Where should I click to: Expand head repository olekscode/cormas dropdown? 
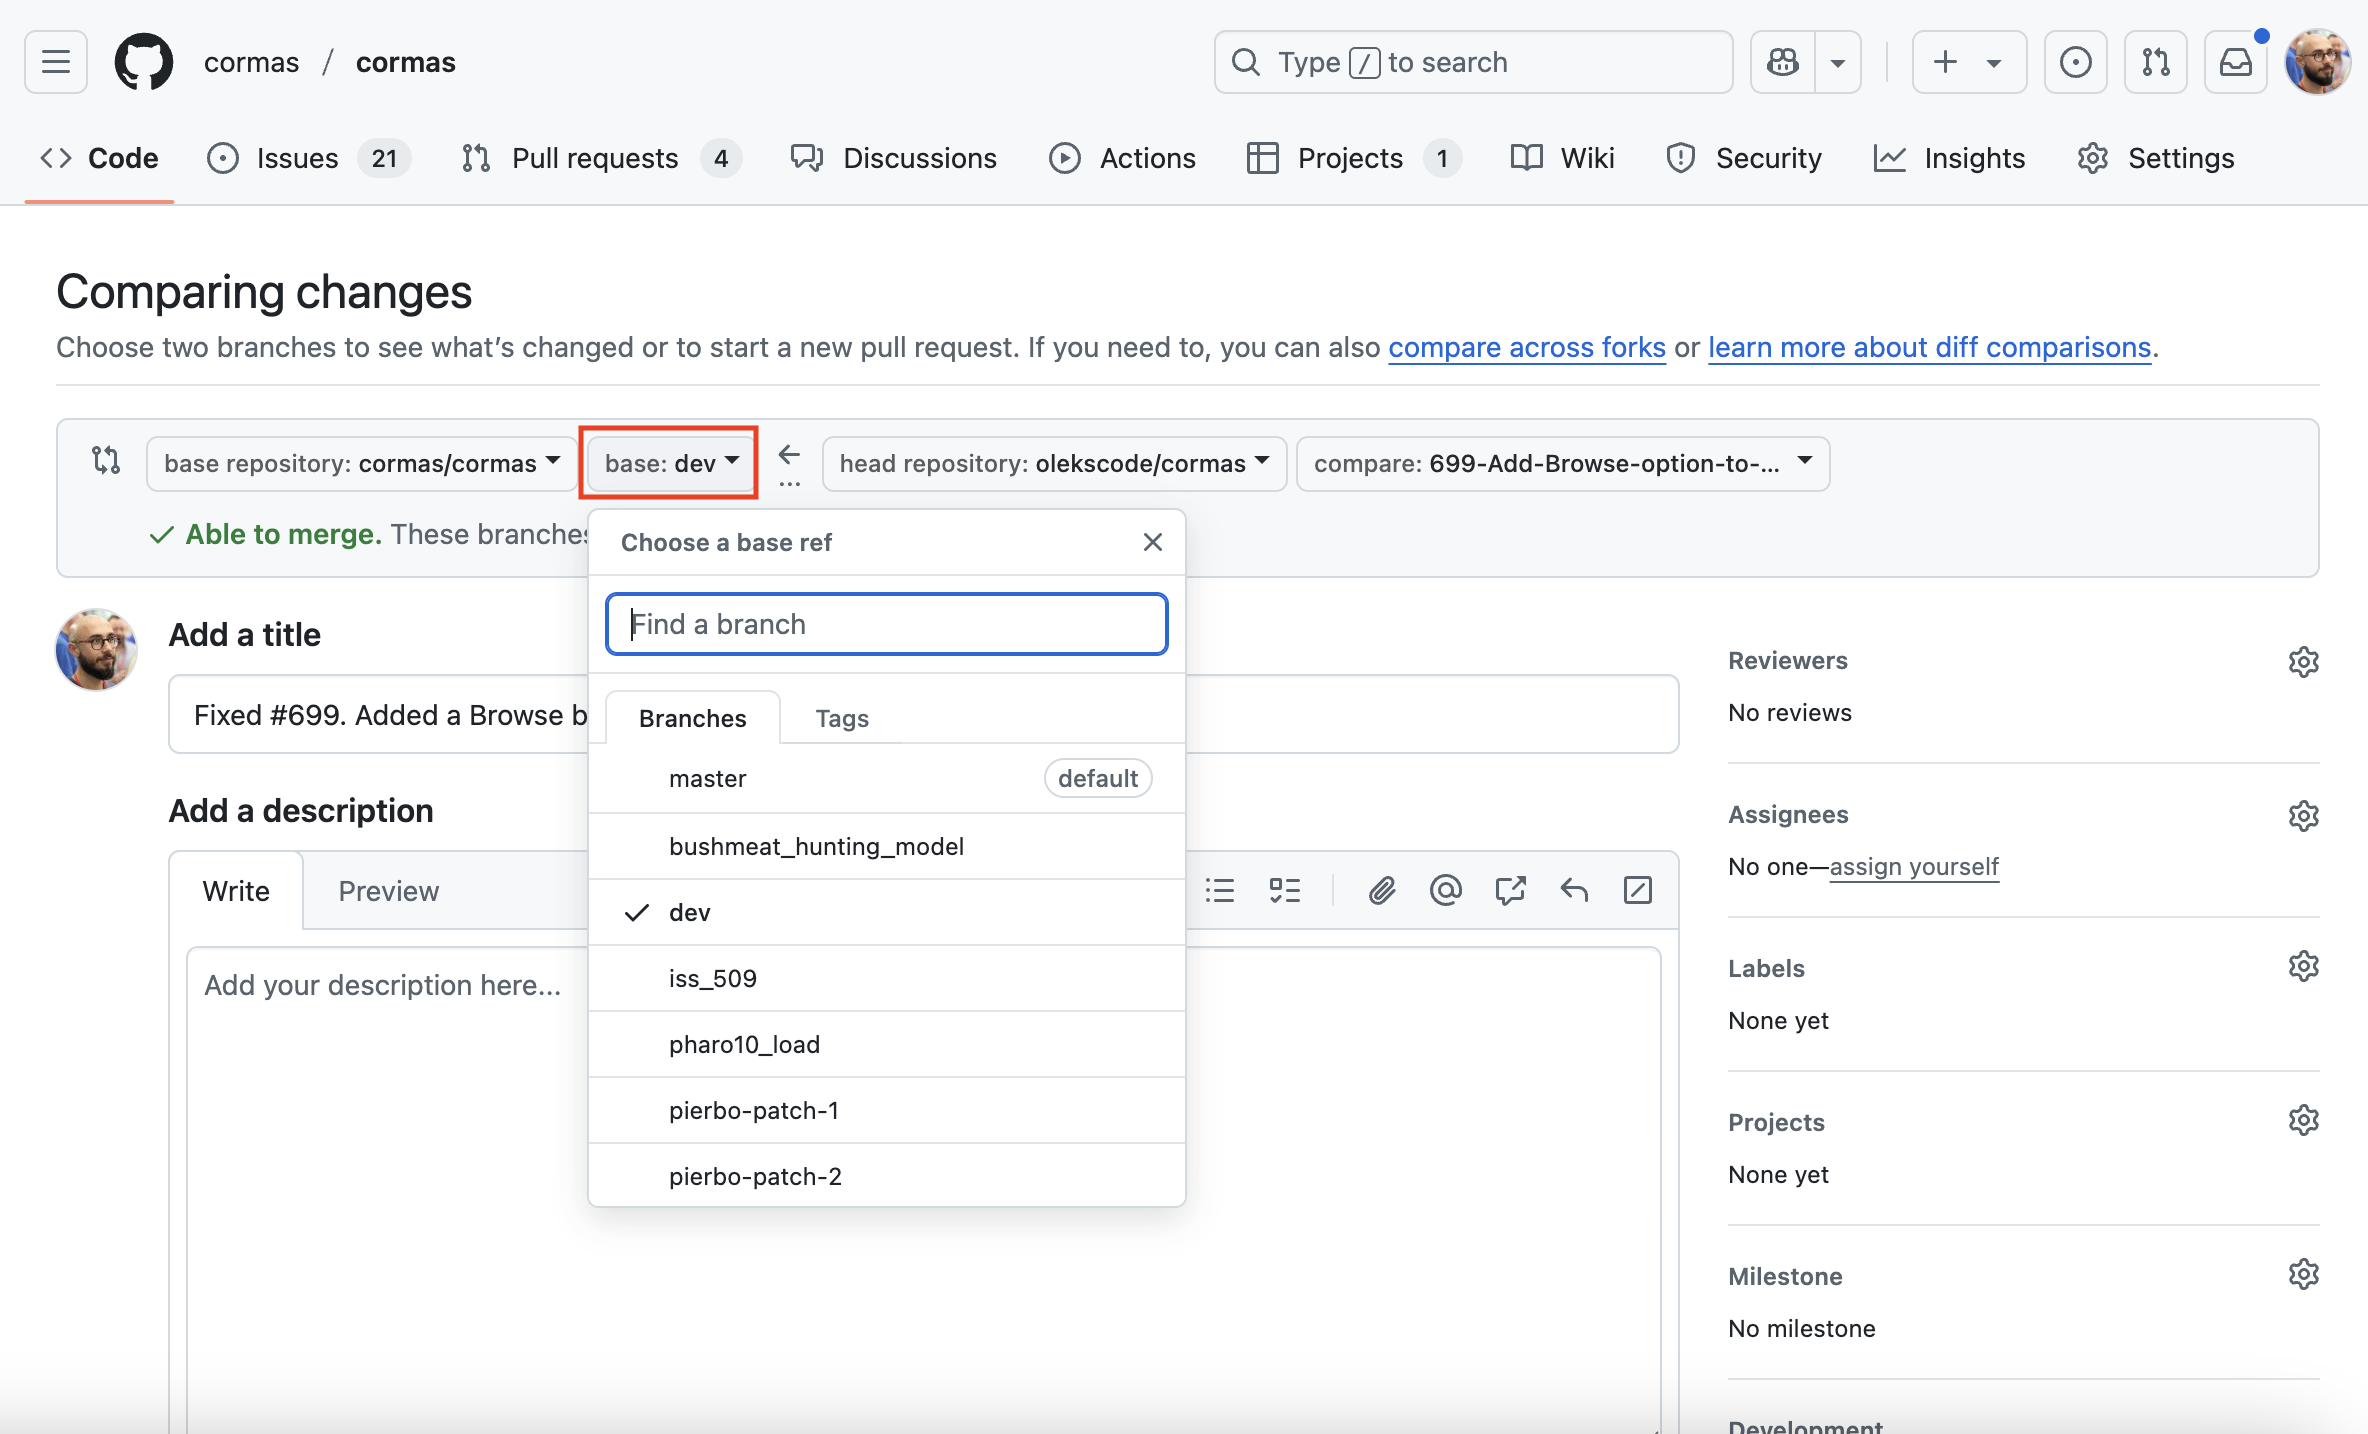click(x=1054, y=464)
